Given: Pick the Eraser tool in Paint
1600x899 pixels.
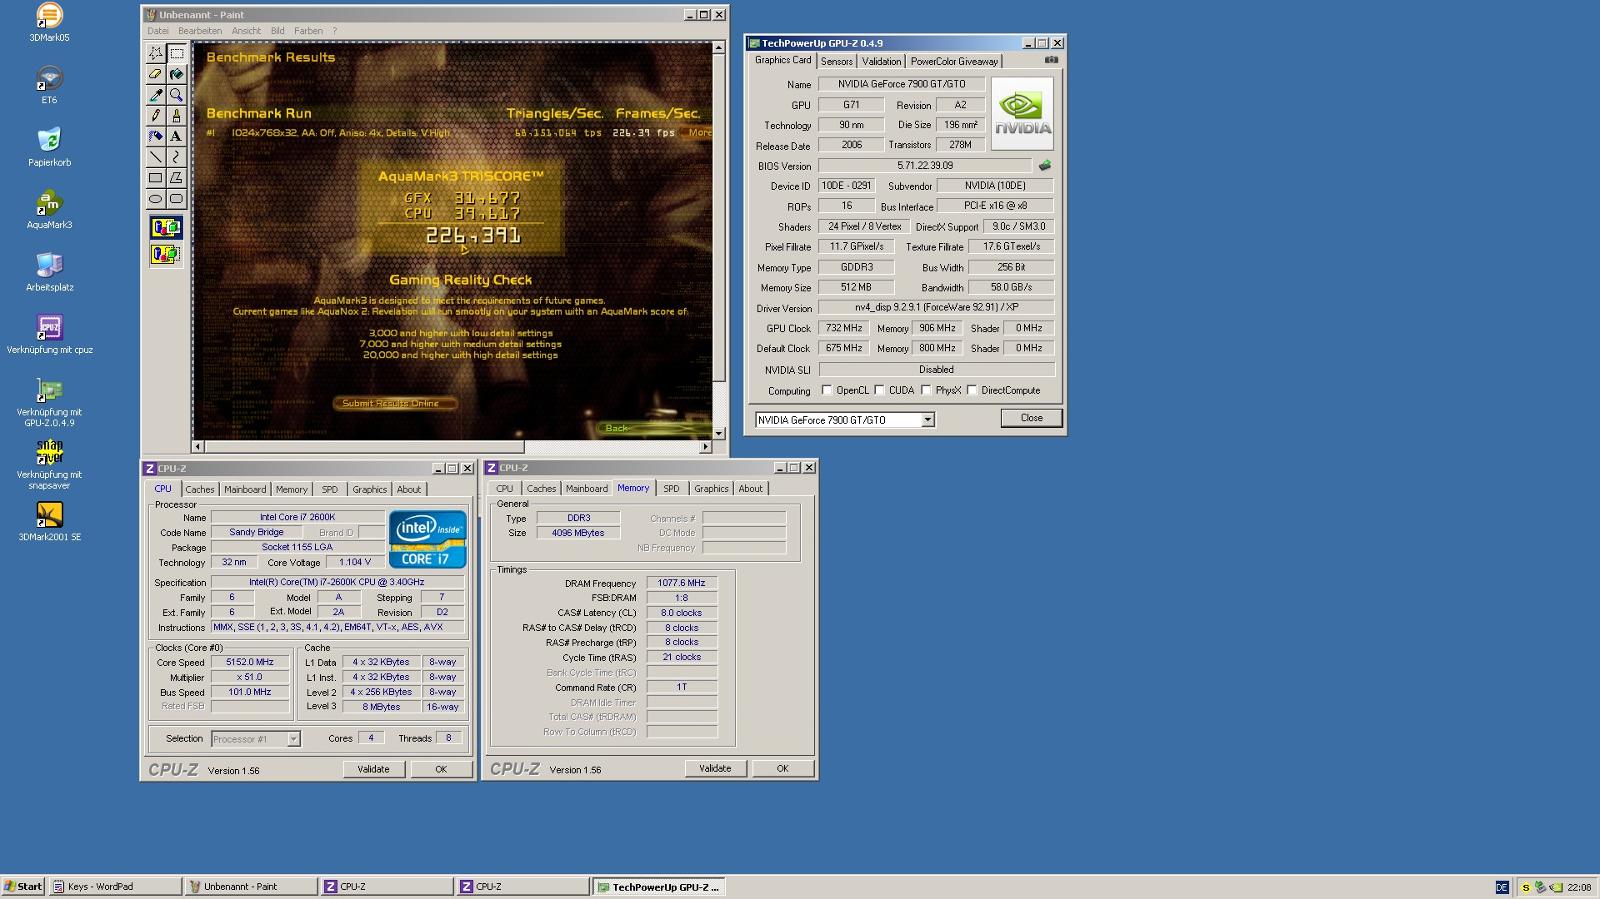Looking at the screenshot, I should tap(155, 74).
